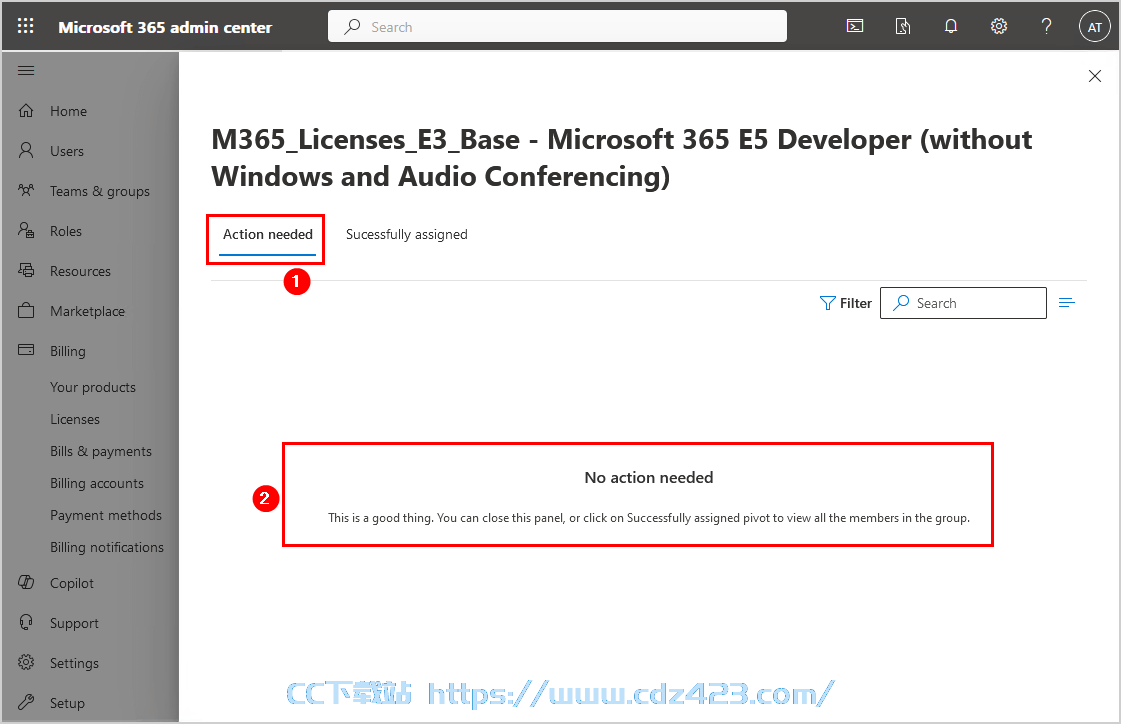The height and width of the screenshot is (724, 1121).
Task: Click the Resources icon in sidebar
Action: click(x=26, y=270)
